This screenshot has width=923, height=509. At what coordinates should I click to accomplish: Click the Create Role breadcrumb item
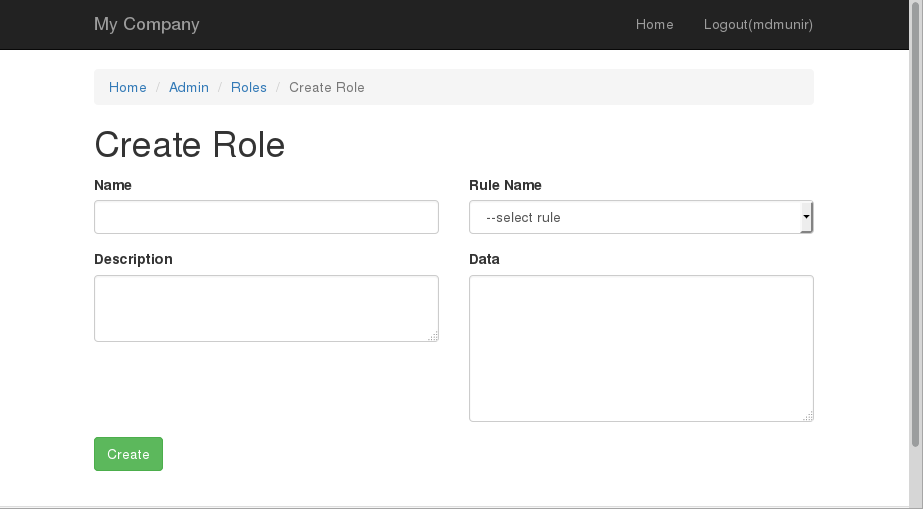pyautogui.click(x=326, y=87)
